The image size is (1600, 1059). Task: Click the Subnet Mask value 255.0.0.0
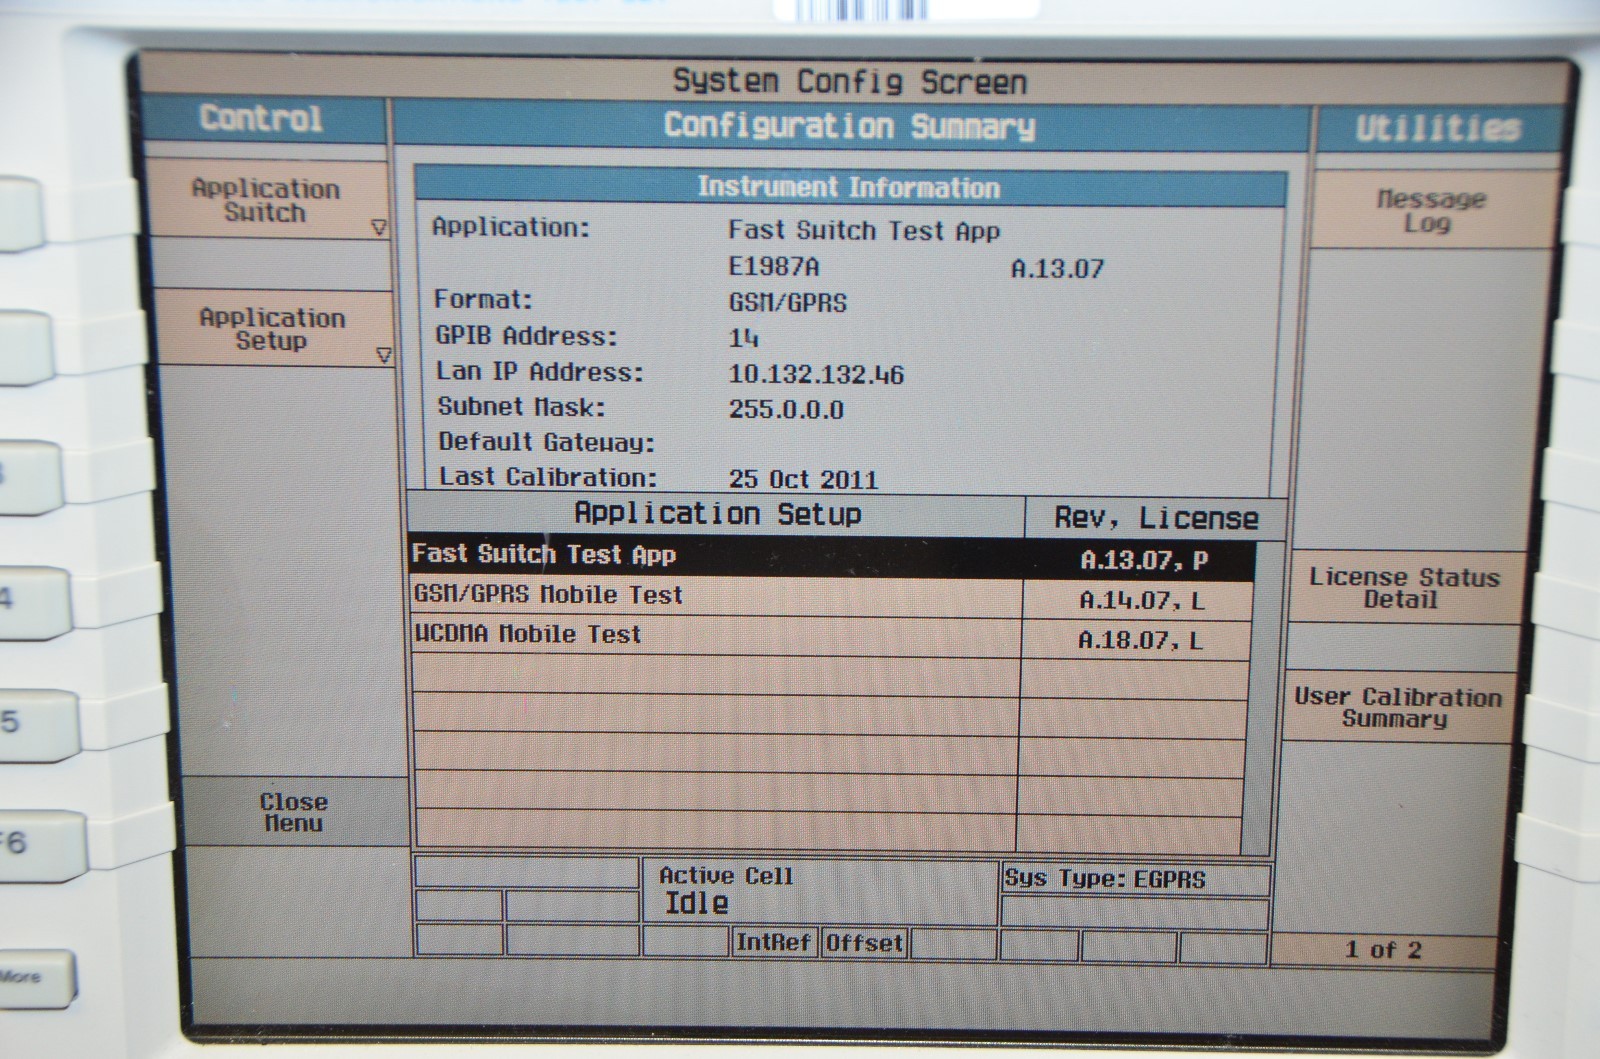[x=786, y=410]
